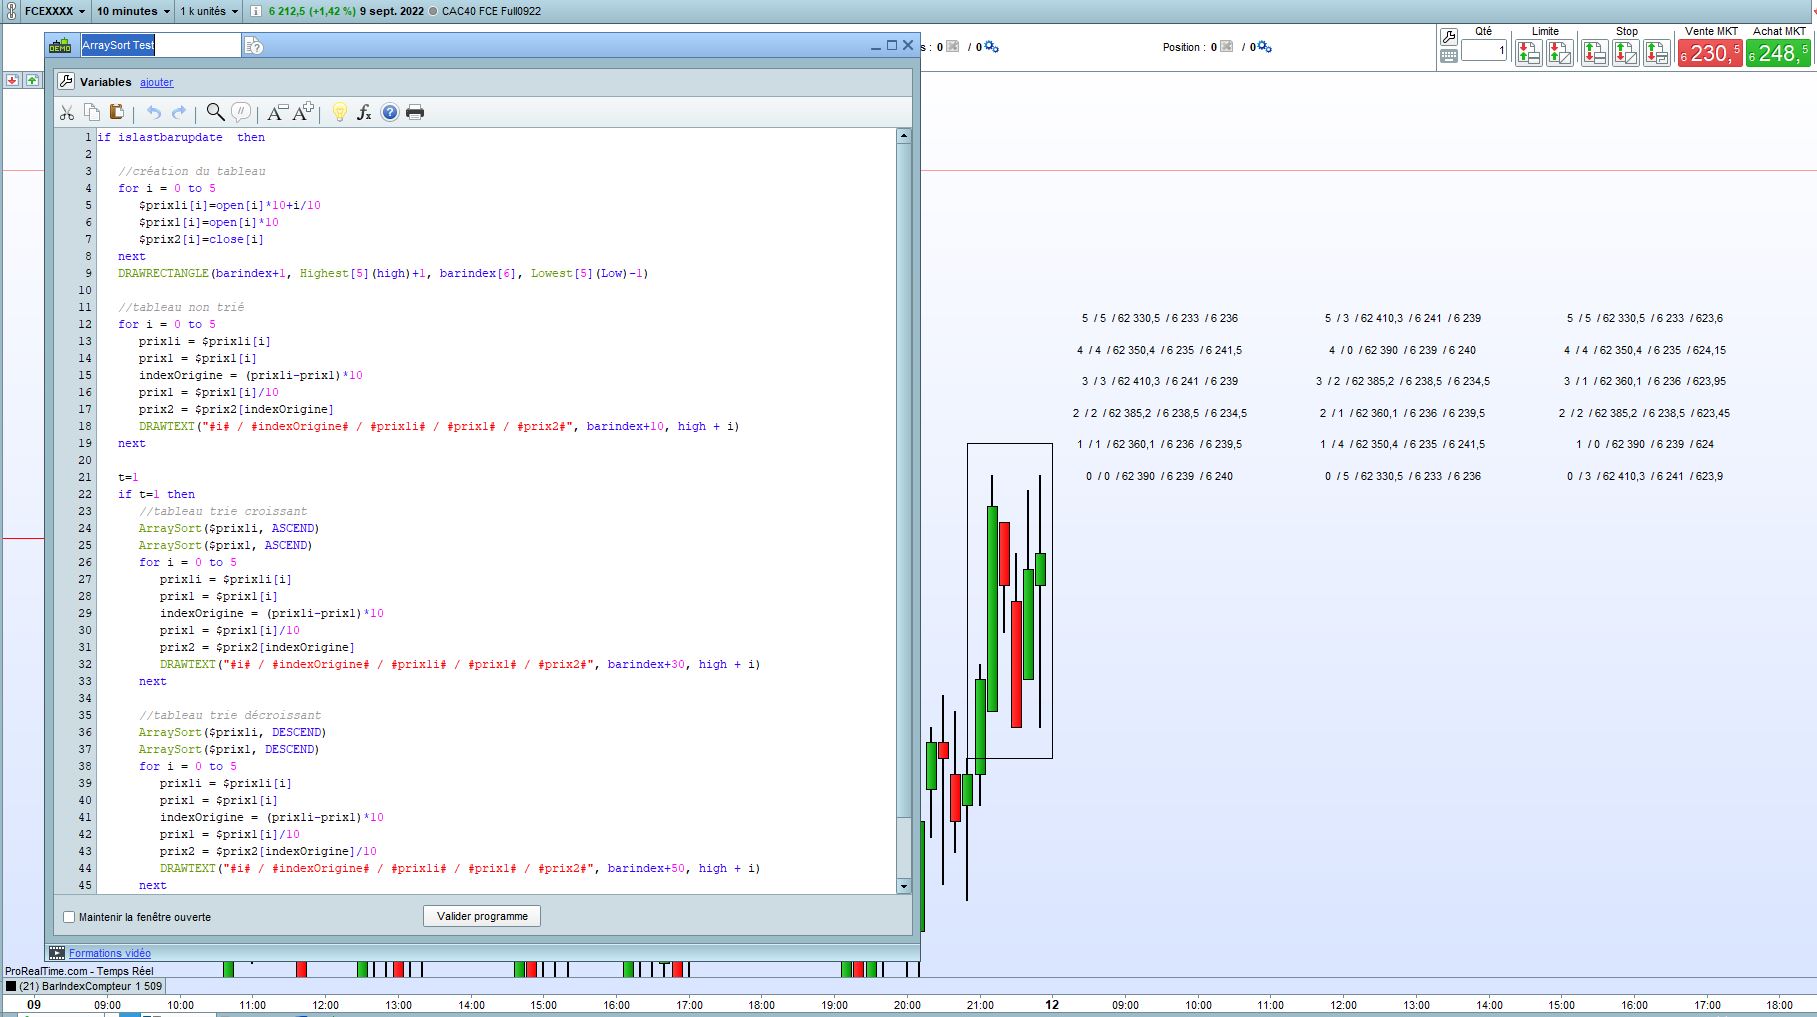Redo the last undone edit
Image resolution: width=1817 pixels, height=1017 pixels.
(x=179, y=113)
